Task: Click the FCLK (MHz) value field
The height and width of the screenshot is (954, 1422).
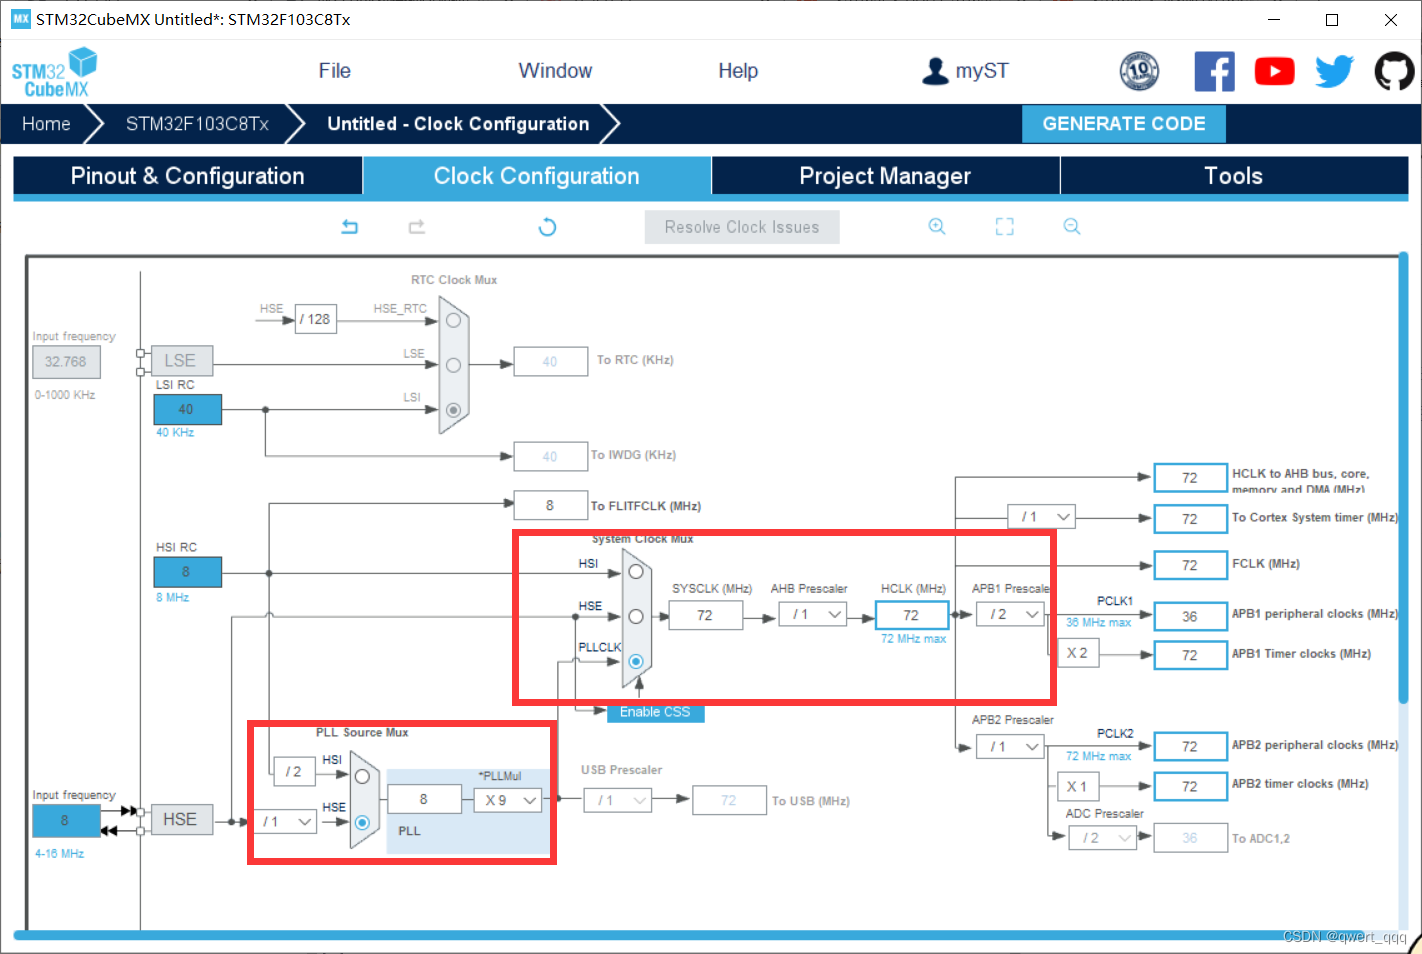Action: (1190, 565)
